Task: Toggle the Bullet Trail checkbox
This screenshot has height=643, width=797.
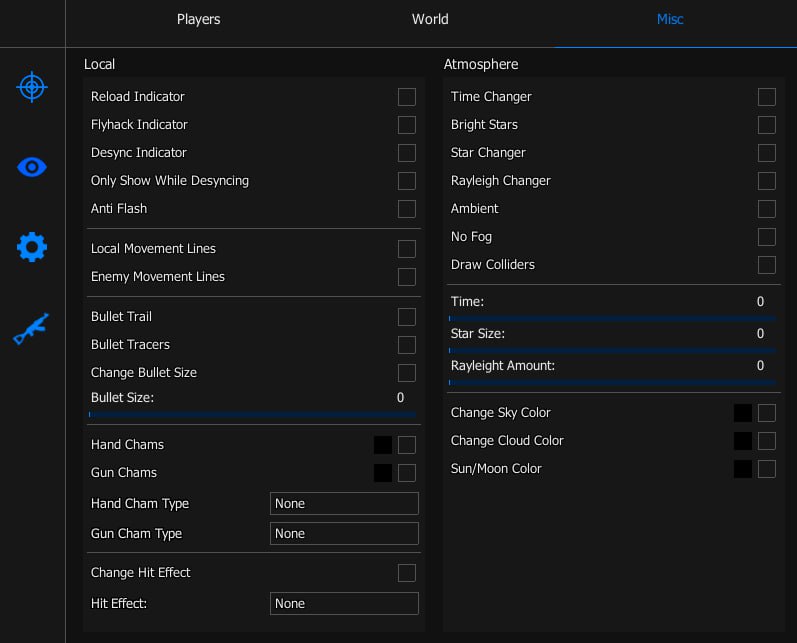Action: [x=407, y=317]
